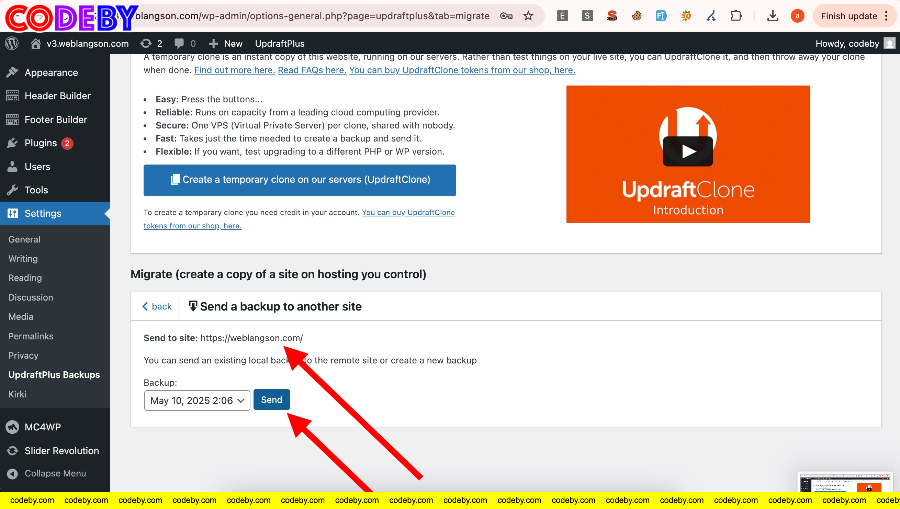
Task: Open Header Builder in sidebar
Action: (x=57, y=96)
